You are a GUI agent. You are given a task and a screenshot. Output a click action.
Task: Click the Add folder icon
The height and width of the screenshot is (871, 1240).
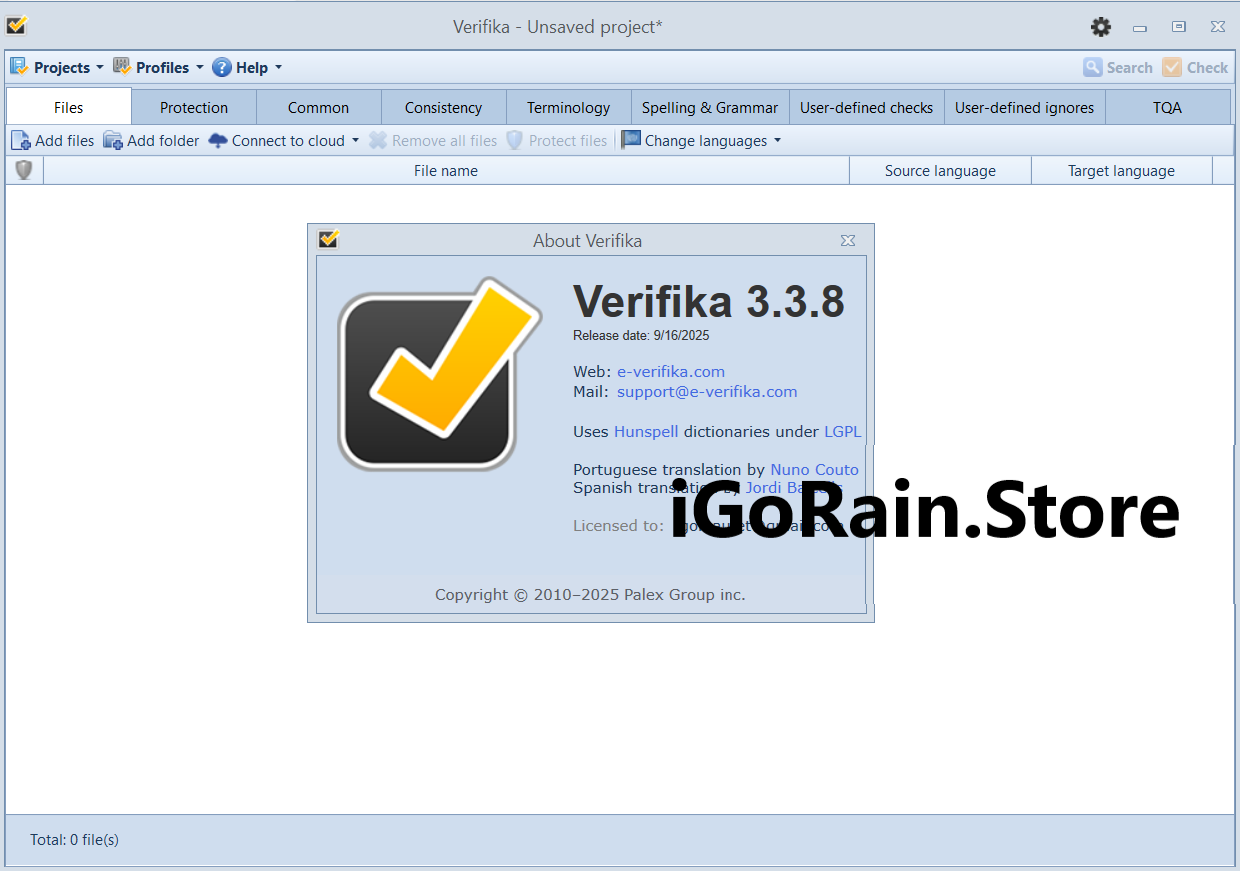pos(113,141)
